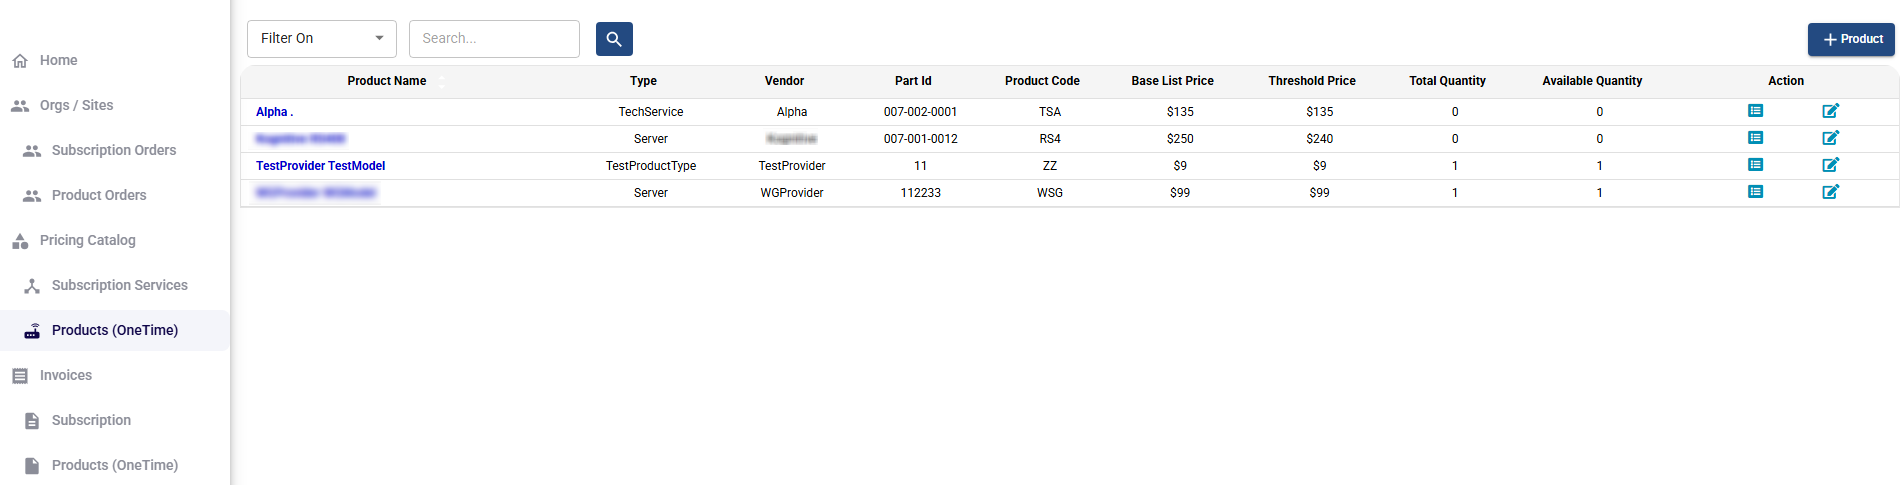
Task: Click edit icon for 007-001-0012 row
Action: [1830, 138]
